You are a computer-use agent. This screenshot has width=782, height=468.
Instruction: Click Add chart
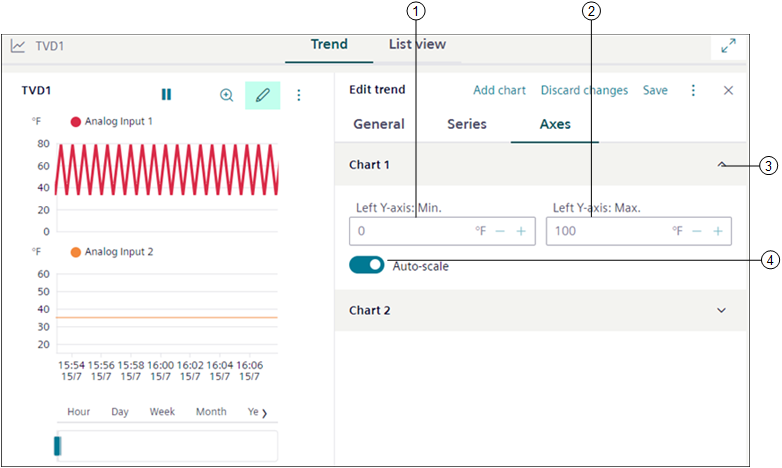tap(499, 90)
